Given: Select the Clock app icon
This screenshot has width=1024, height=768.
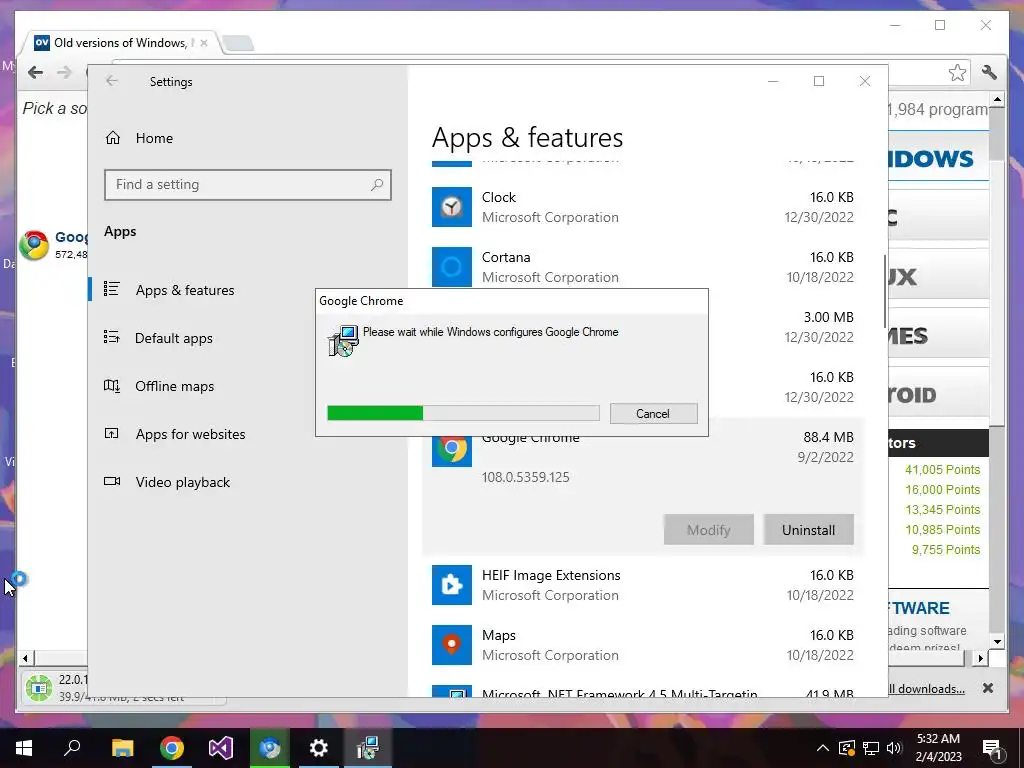Looking at the screenshot, I should click(451, 207).
